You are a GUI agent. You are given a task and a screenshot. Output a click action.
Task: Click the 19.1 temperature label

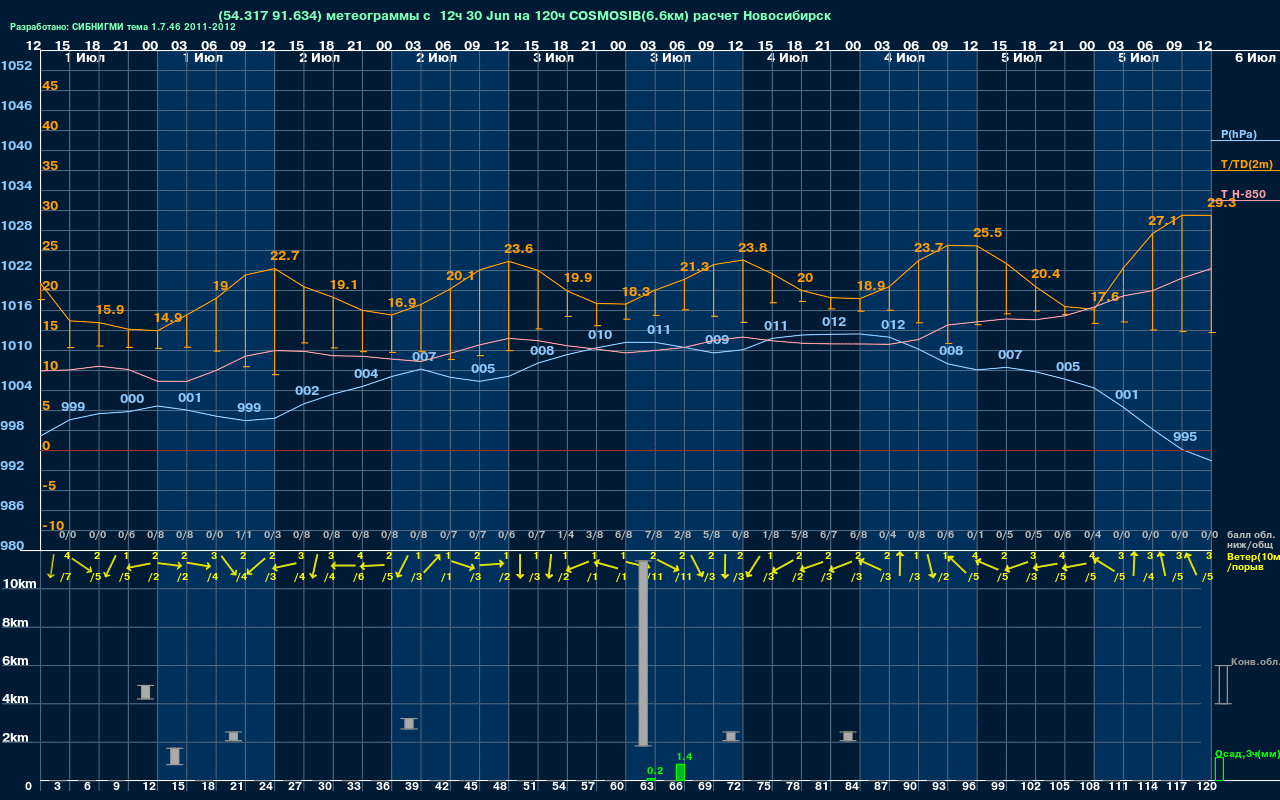[x=343, y=284]
